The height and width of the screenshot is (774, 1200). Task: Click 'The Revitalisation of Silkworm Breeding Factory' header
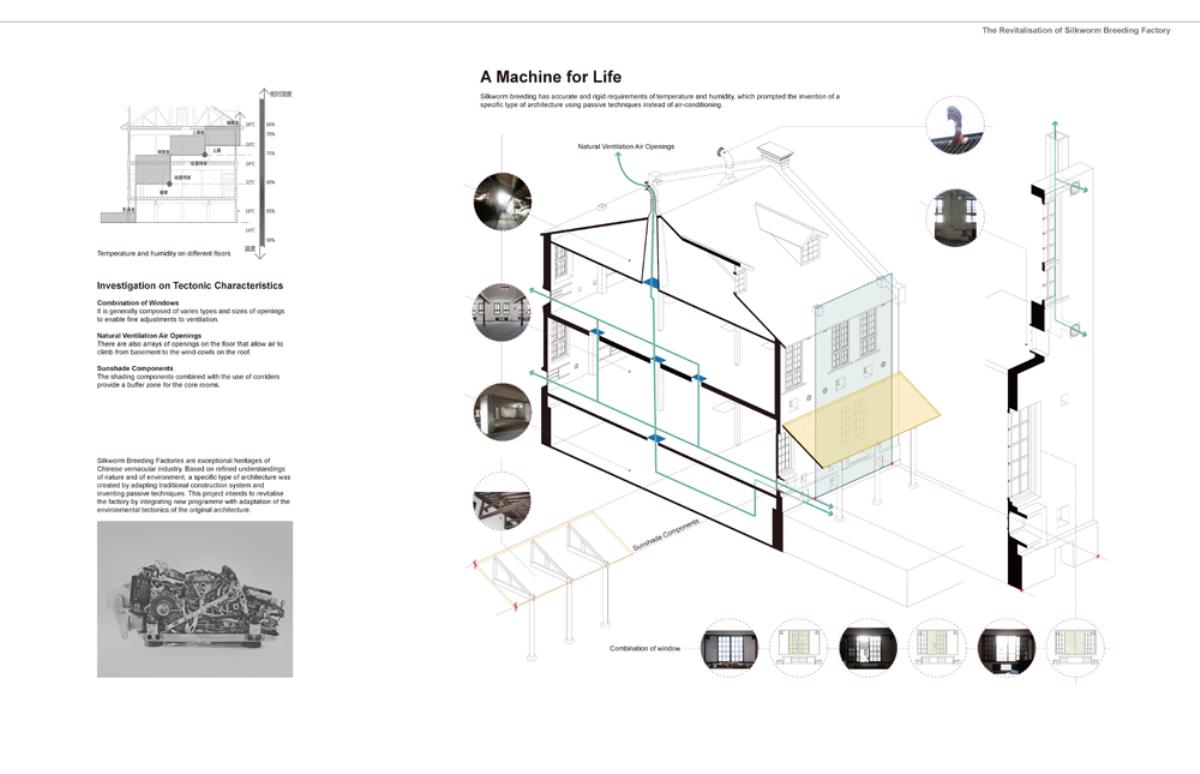[1075, 31]
